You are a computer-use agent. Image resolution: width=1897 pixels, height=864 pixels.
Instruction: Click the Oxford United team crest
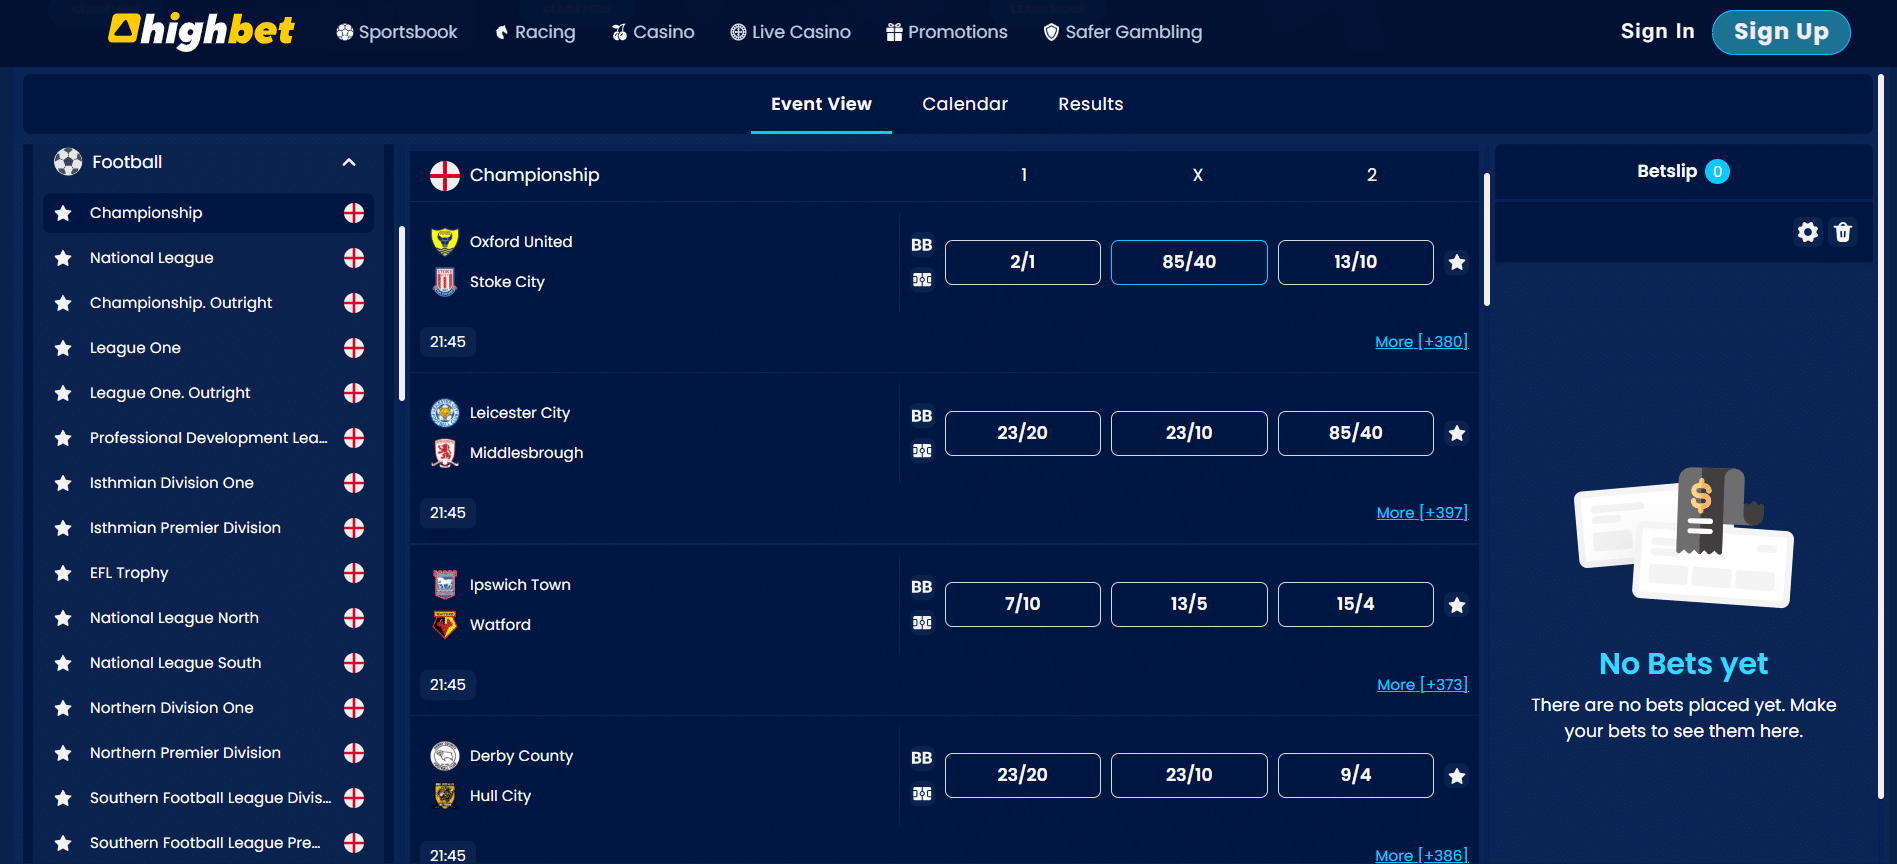point(445,241)
